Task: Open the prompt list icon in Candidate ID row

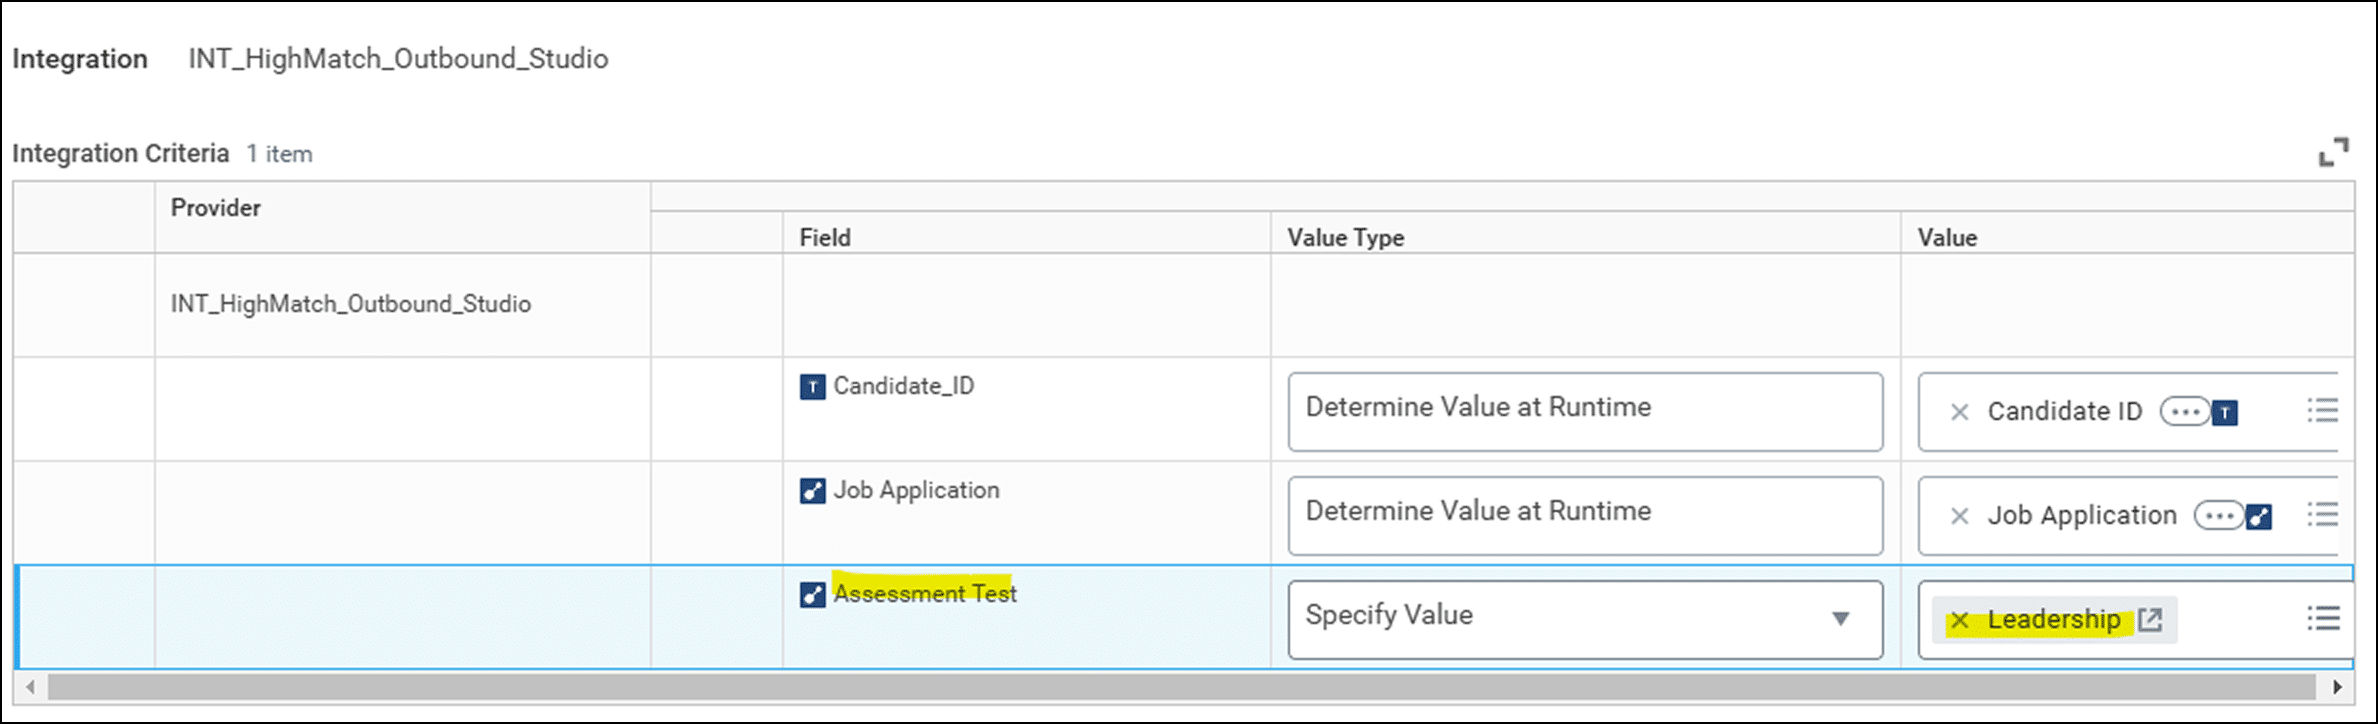Action: [2322, 411]
